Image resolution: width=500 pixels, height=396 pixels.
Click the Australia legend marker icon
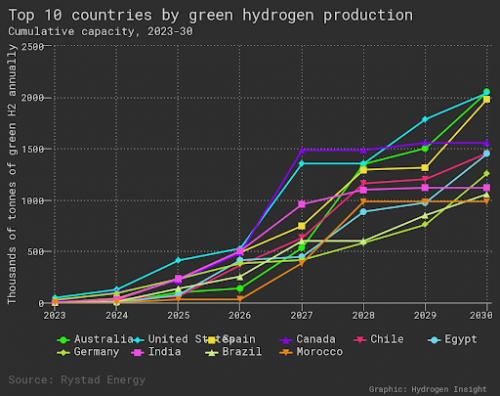(x=63, y=340)
